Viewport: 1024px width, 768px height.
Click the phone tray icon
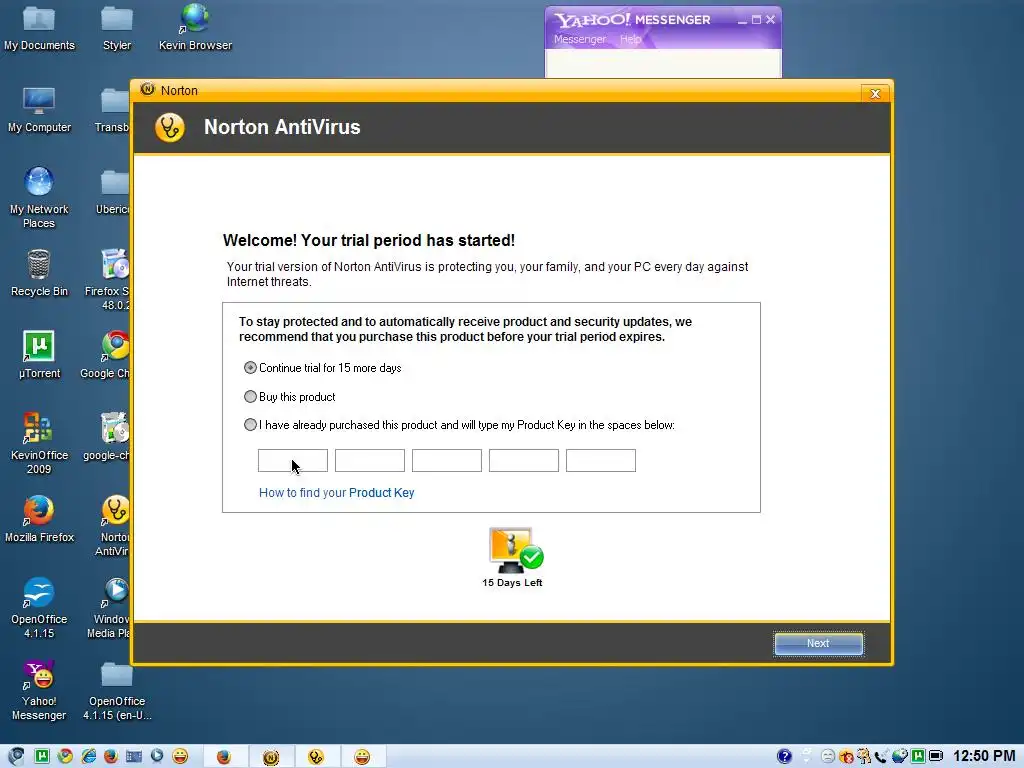[882, 756]
